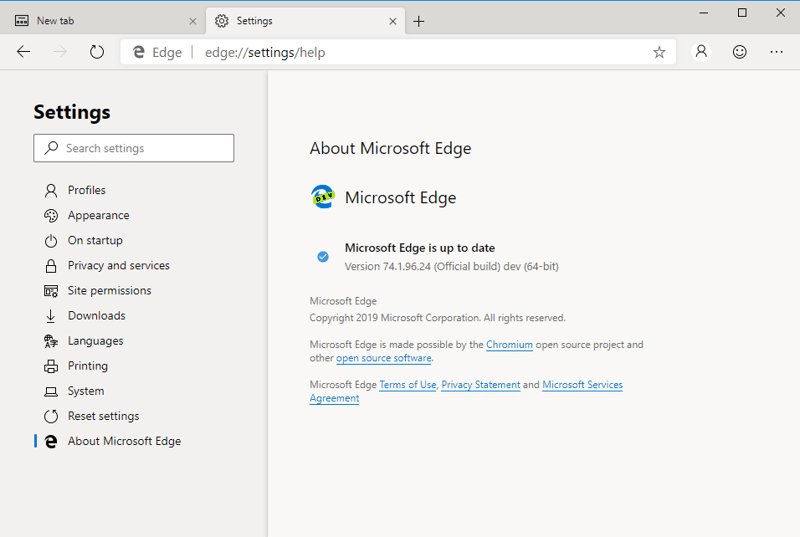Image resolution: width=800 pixels, height=537 pixels.
Task: Click the Settings heading in sidebar
Action: click(72, 112)
